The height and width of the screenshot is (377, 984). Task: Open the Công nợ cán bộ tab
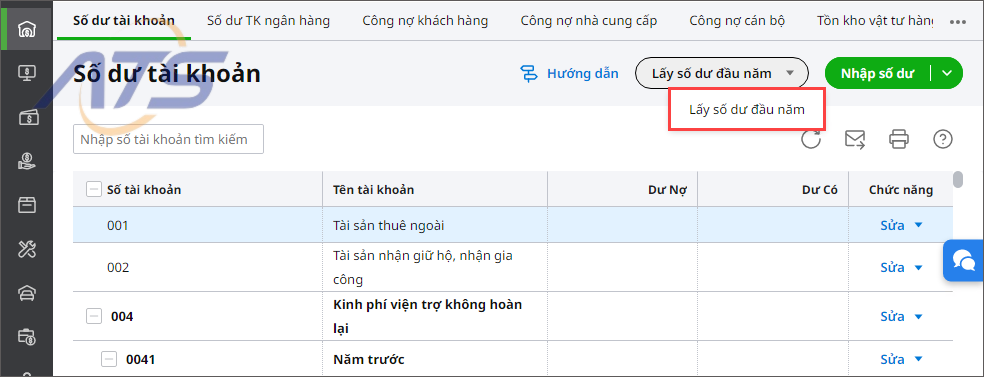(737, 21)
